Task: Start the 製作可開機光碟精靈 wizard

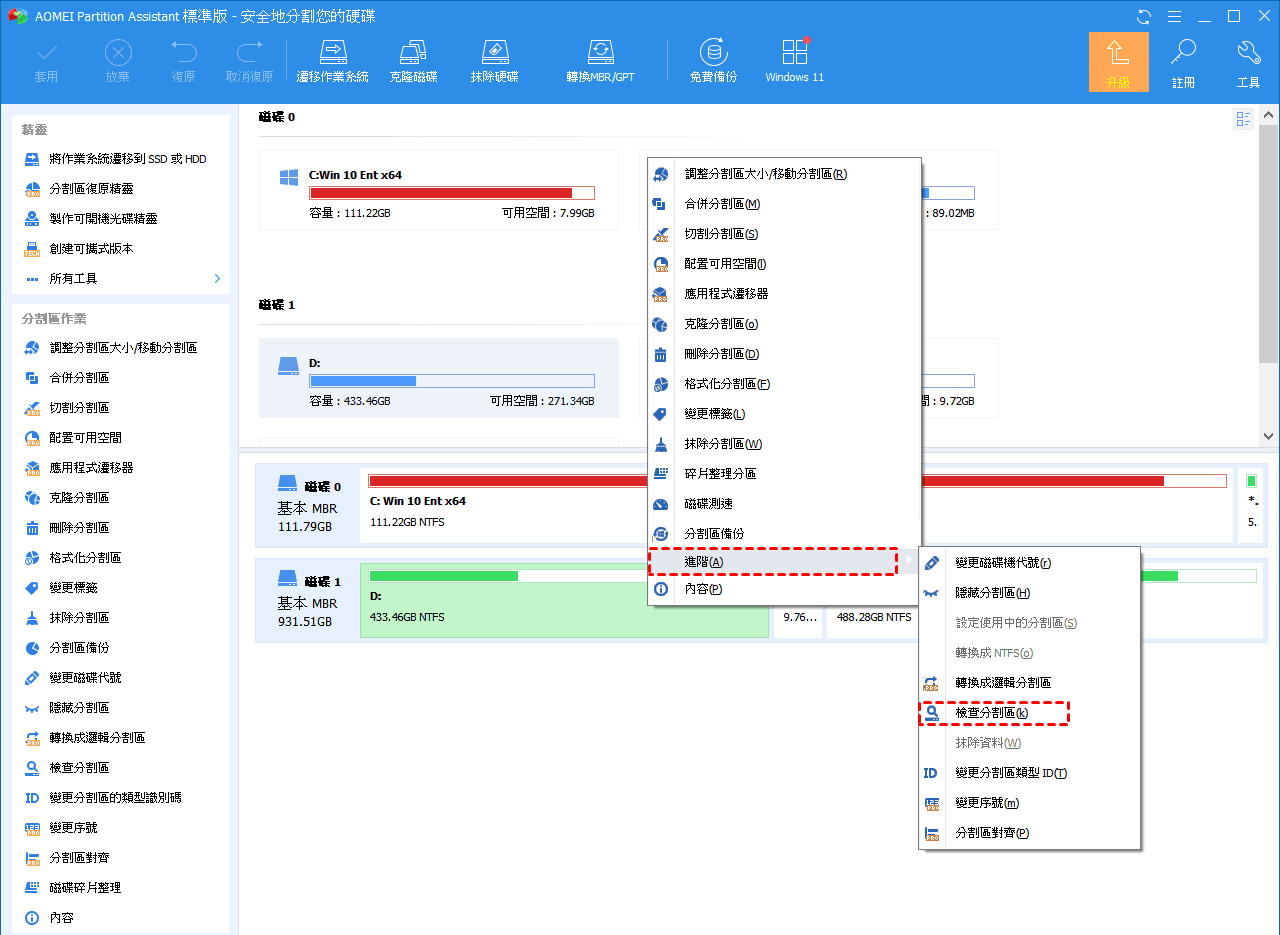Action: pos(92,219)
